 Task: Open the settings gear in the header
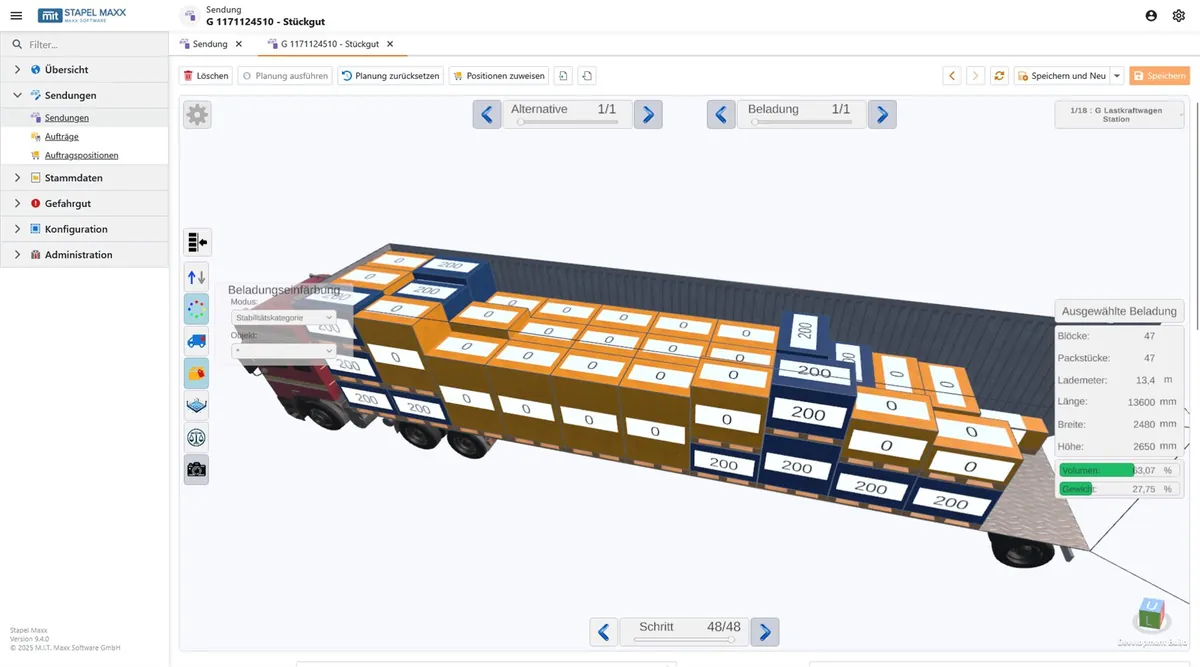[1179, 16]
